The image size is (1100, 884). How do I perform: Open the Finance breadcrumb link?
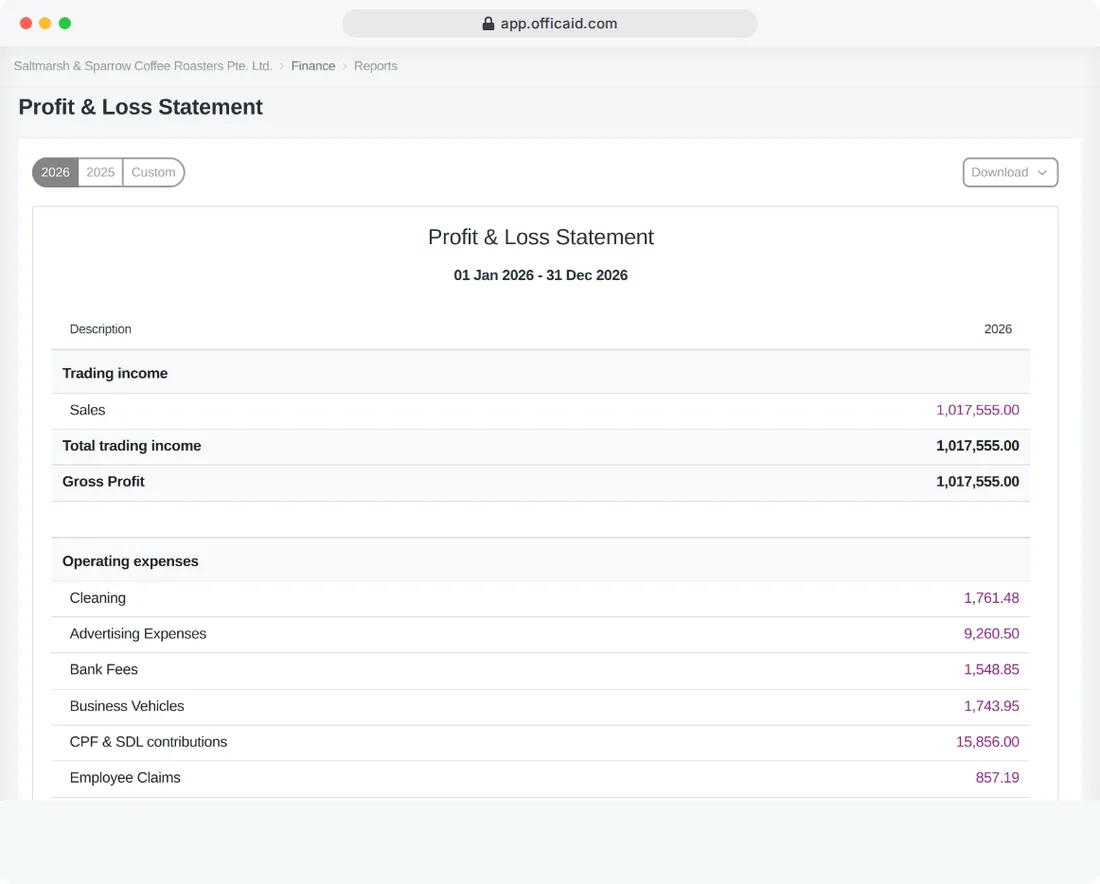[313, 66]
